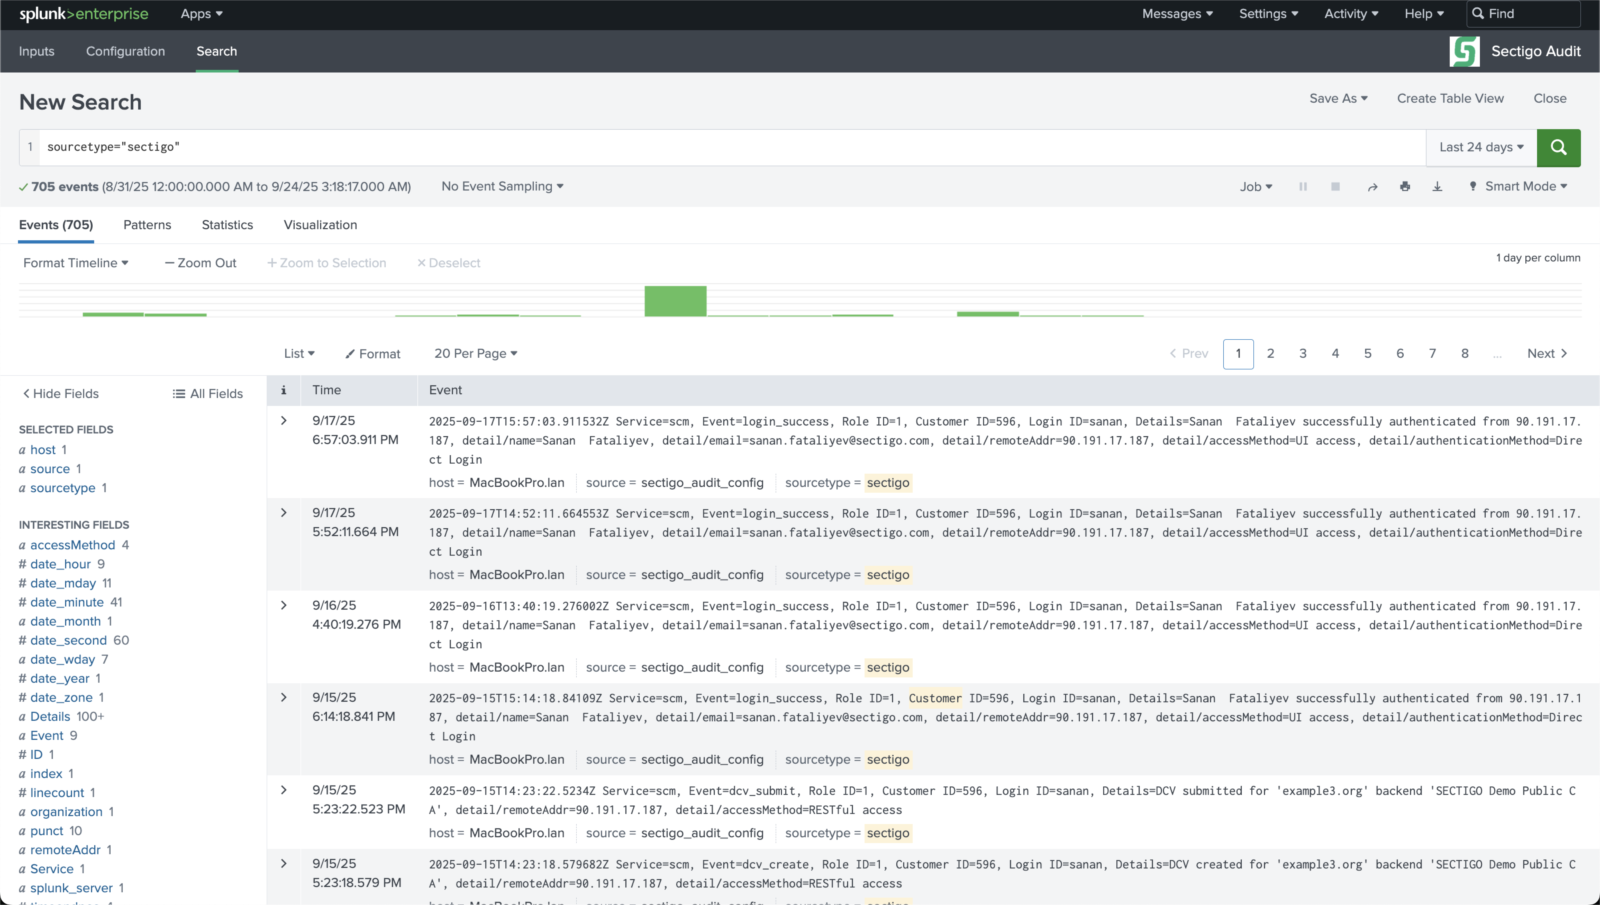Open the All Fields list
Image resolution: width=1600 pixels, height=905 pixels.
pyautogui.click(x=208, y=394)
